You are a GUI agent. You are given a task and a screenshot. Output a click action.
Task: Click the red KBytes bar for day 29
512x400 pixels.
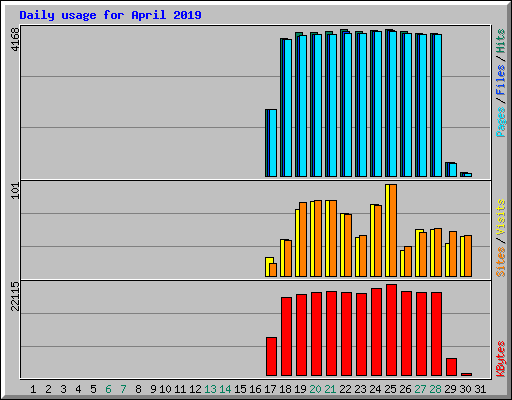451,367
